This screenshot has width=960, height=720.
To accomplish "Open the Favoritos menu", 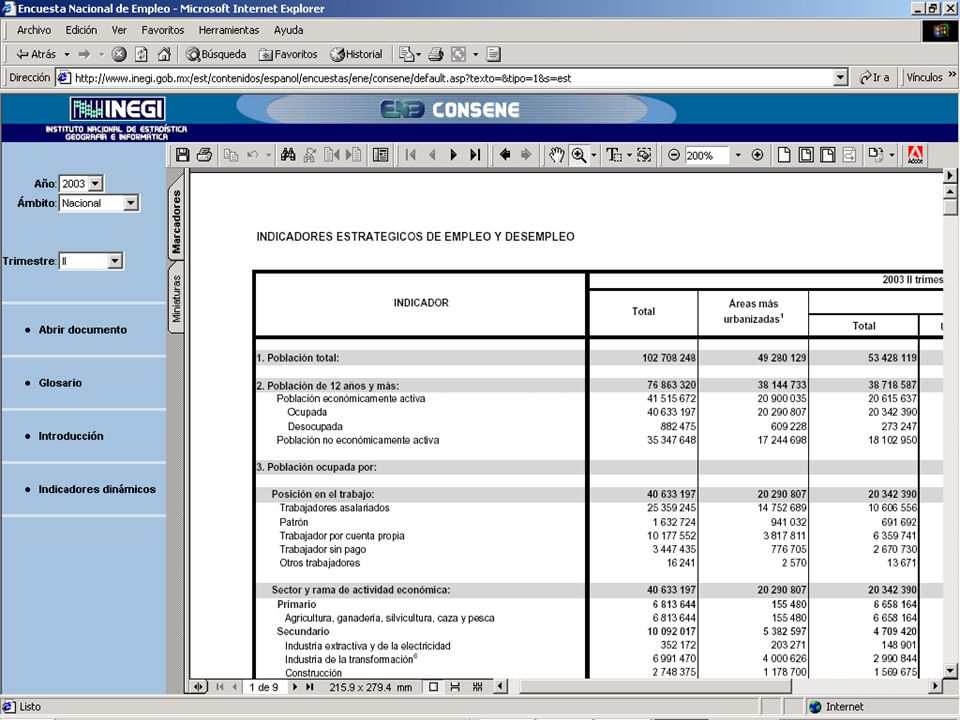I will point(162,30).
